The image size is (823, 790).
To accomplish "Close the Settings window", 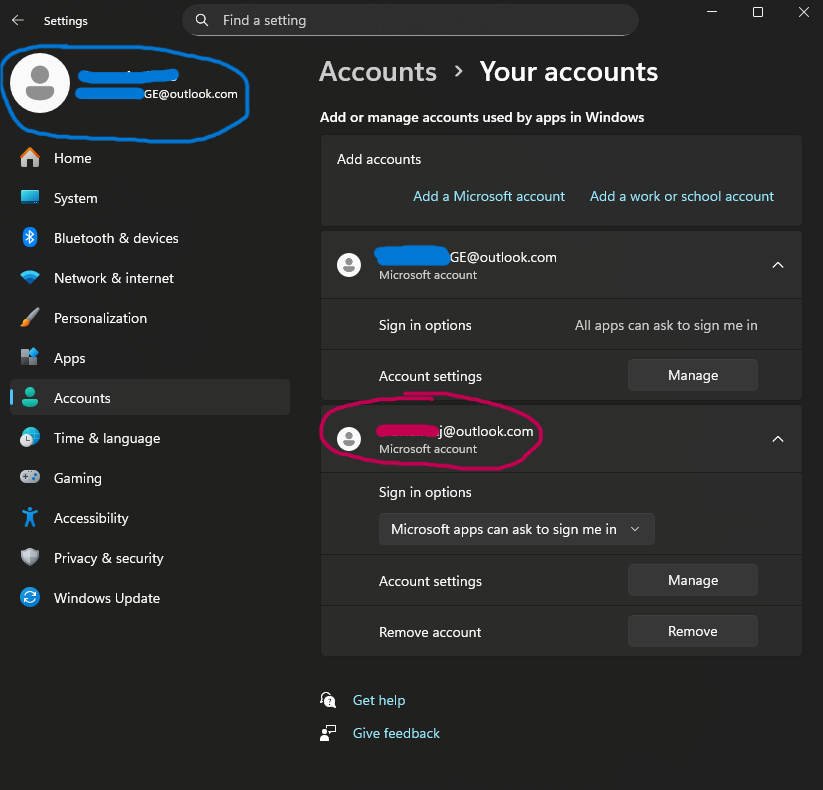I will (804, 12).
